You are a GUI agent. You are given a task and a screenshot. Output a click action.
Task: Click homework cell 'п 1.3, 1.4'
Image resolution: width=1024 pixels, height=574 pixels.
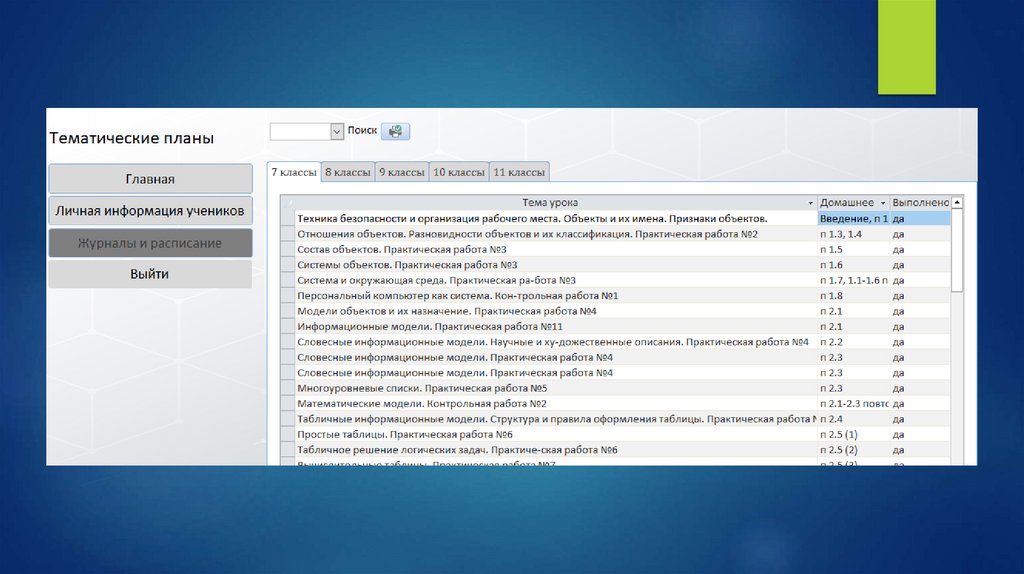854,234
